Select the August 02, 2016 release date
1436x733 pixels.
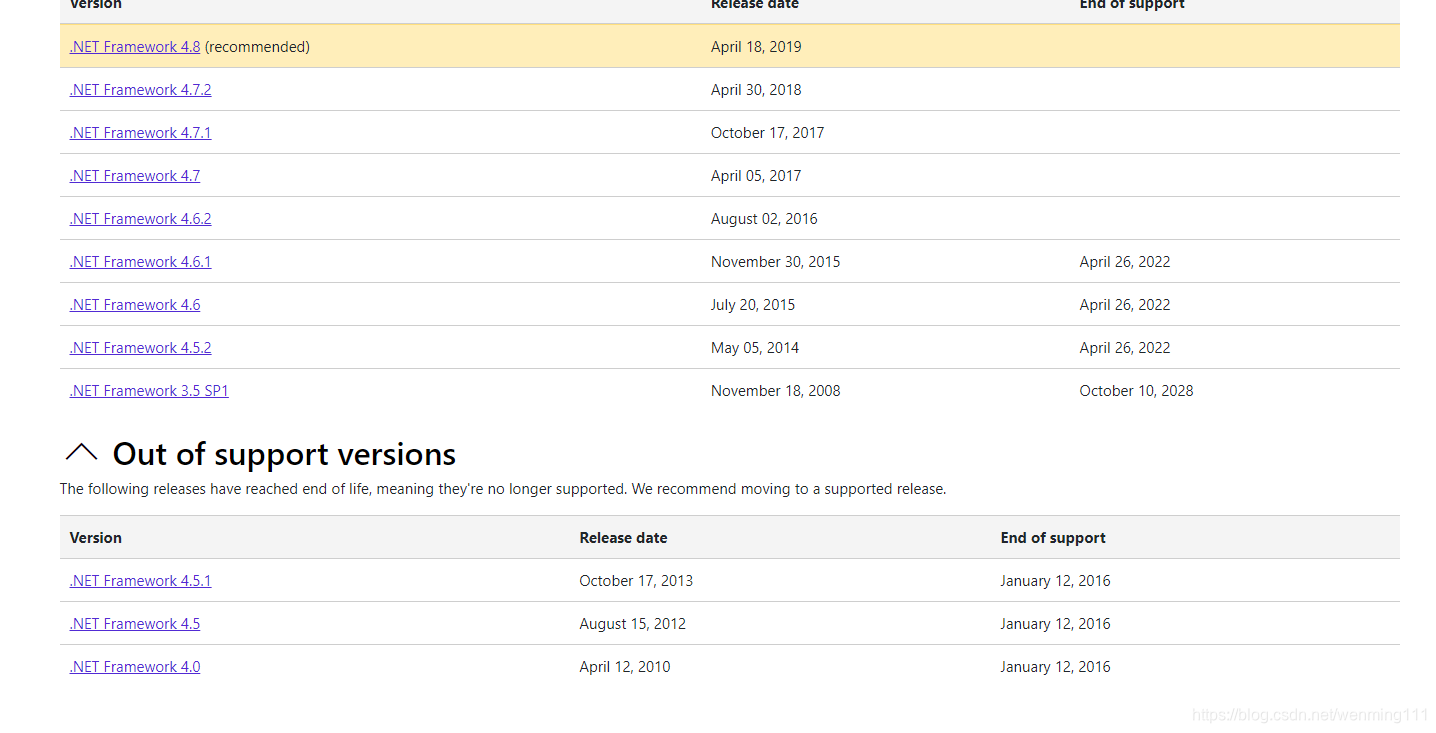[x=764, y=219]
